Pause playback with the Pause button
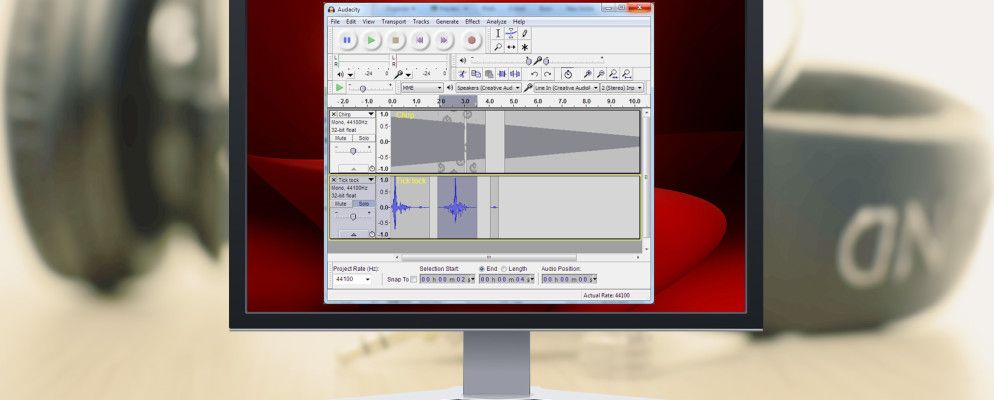Viewport: 994px width, 400px height. (347, 40)
